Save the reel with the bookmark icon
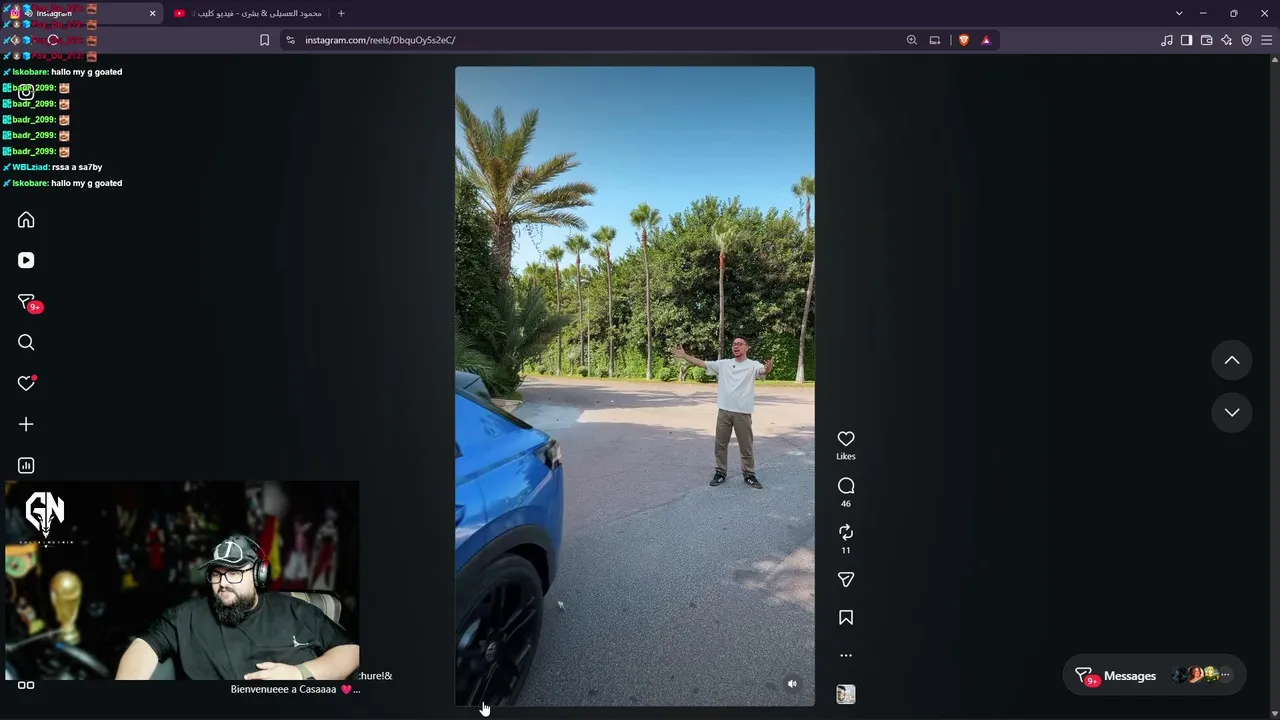Screen dimensions: 1280x720 click(x=846, y=618)
